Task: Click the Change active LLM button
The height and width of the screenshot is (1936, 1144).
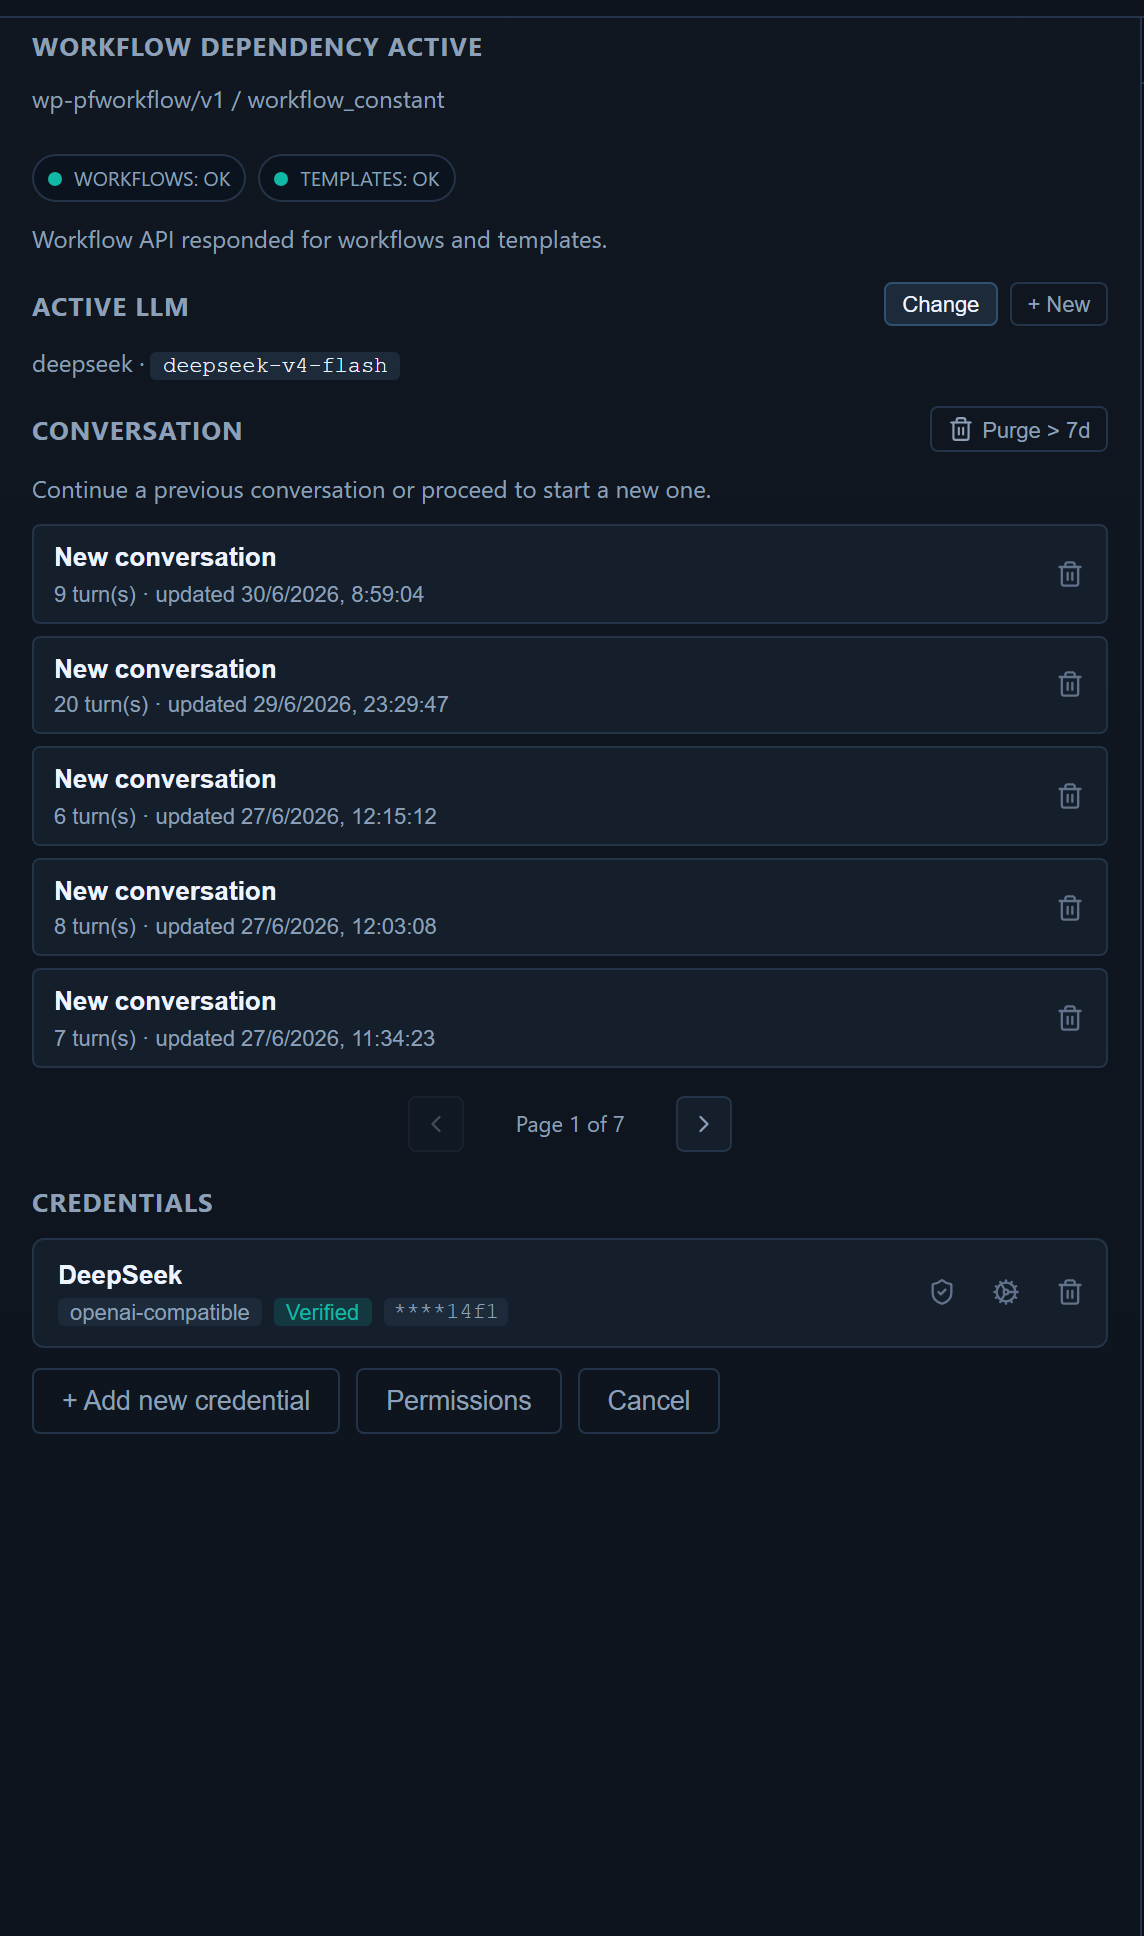Action: click(x=941, y=304)
